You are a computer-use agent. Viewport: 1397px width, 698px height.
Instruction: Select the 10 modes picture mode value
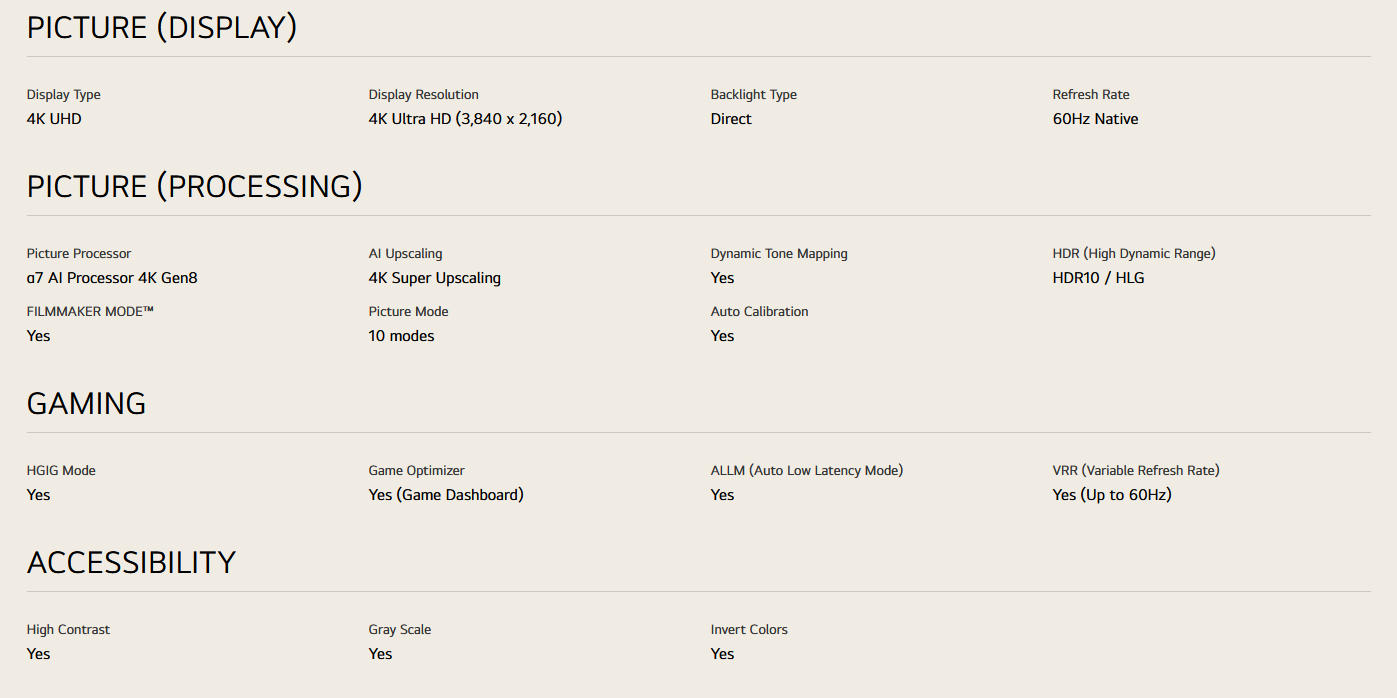401,336
